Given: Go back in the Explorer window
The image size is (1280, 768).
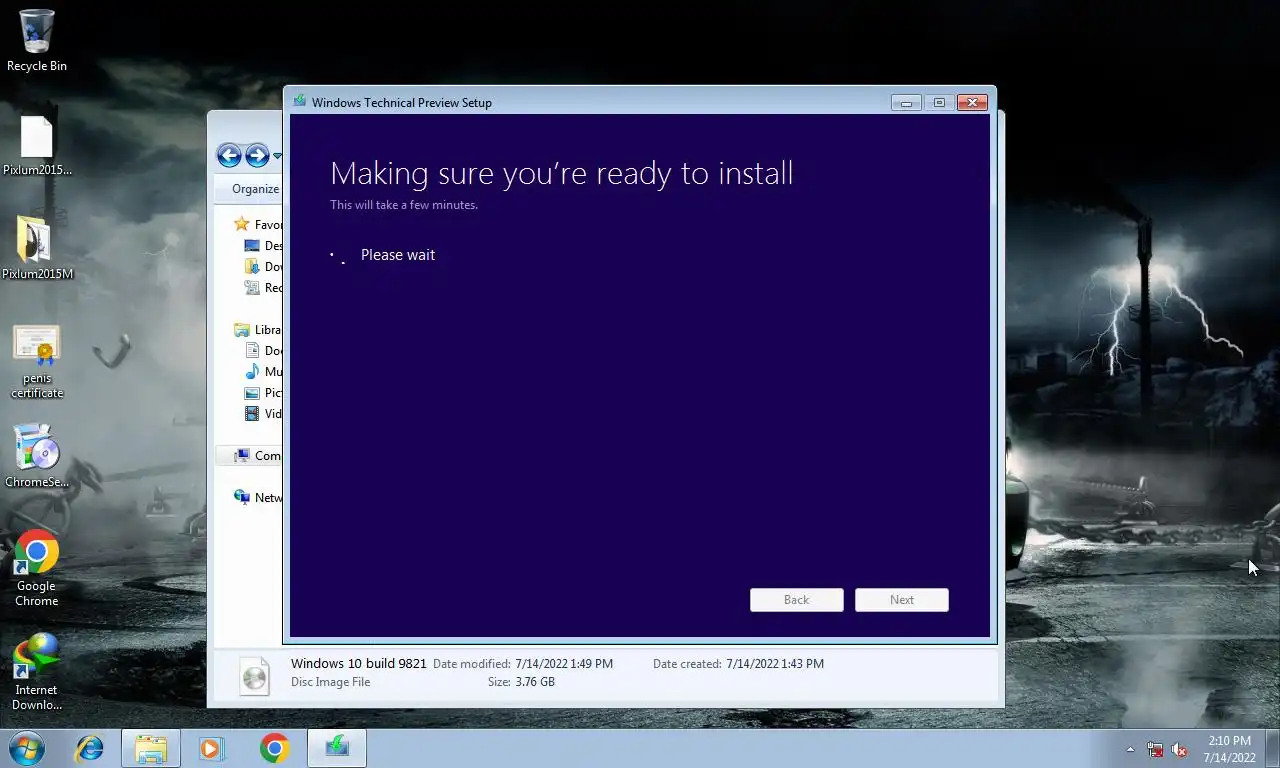Looking at the screenshot, I should click(x=229, y=155).
